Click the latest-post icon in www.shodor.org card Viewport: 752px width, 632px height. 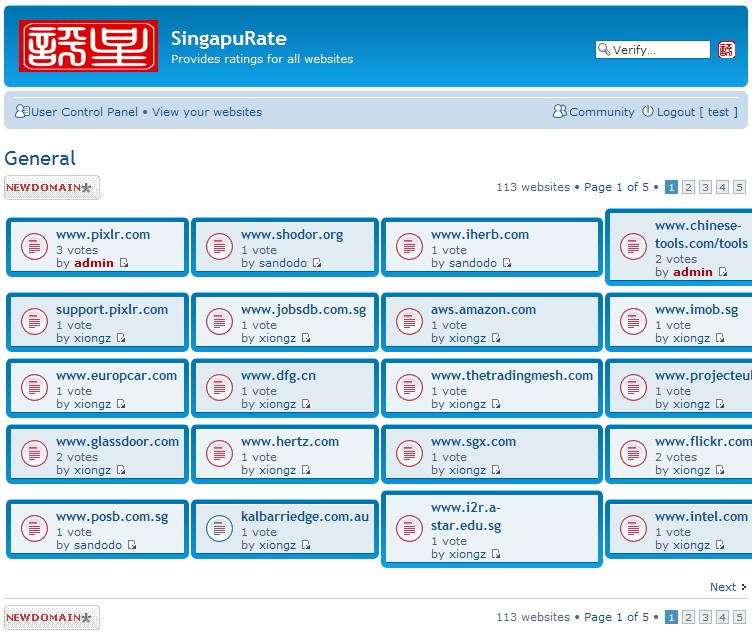[x=317, y=263]
